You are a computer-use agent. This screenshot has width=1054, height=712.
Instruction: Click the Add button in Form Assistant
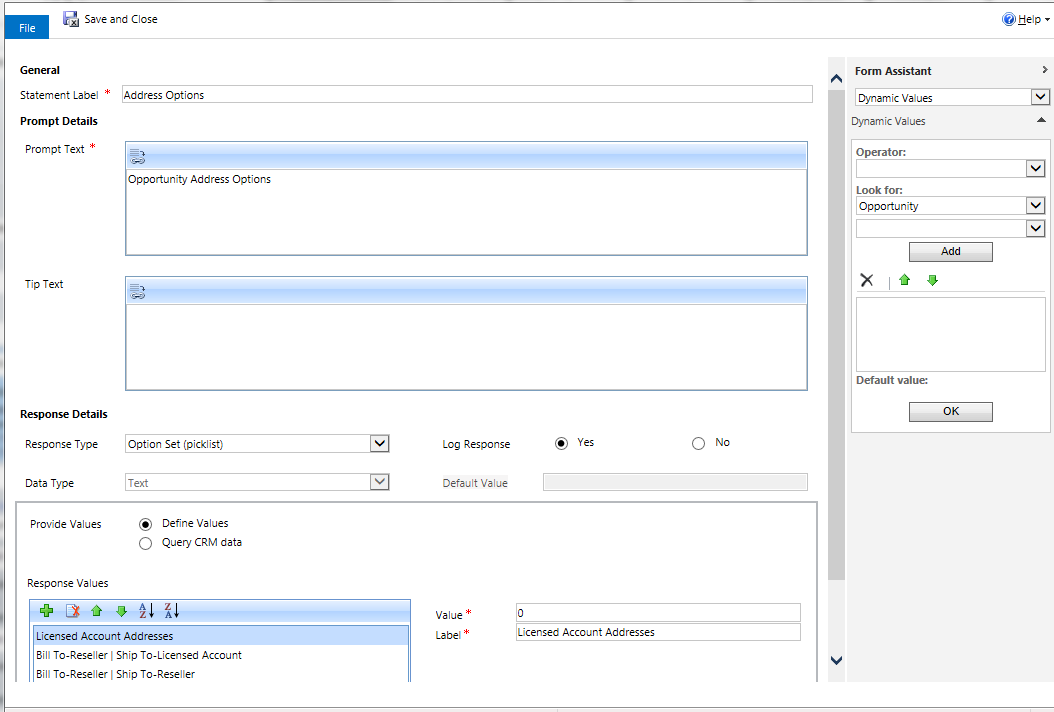coord(950,252)
